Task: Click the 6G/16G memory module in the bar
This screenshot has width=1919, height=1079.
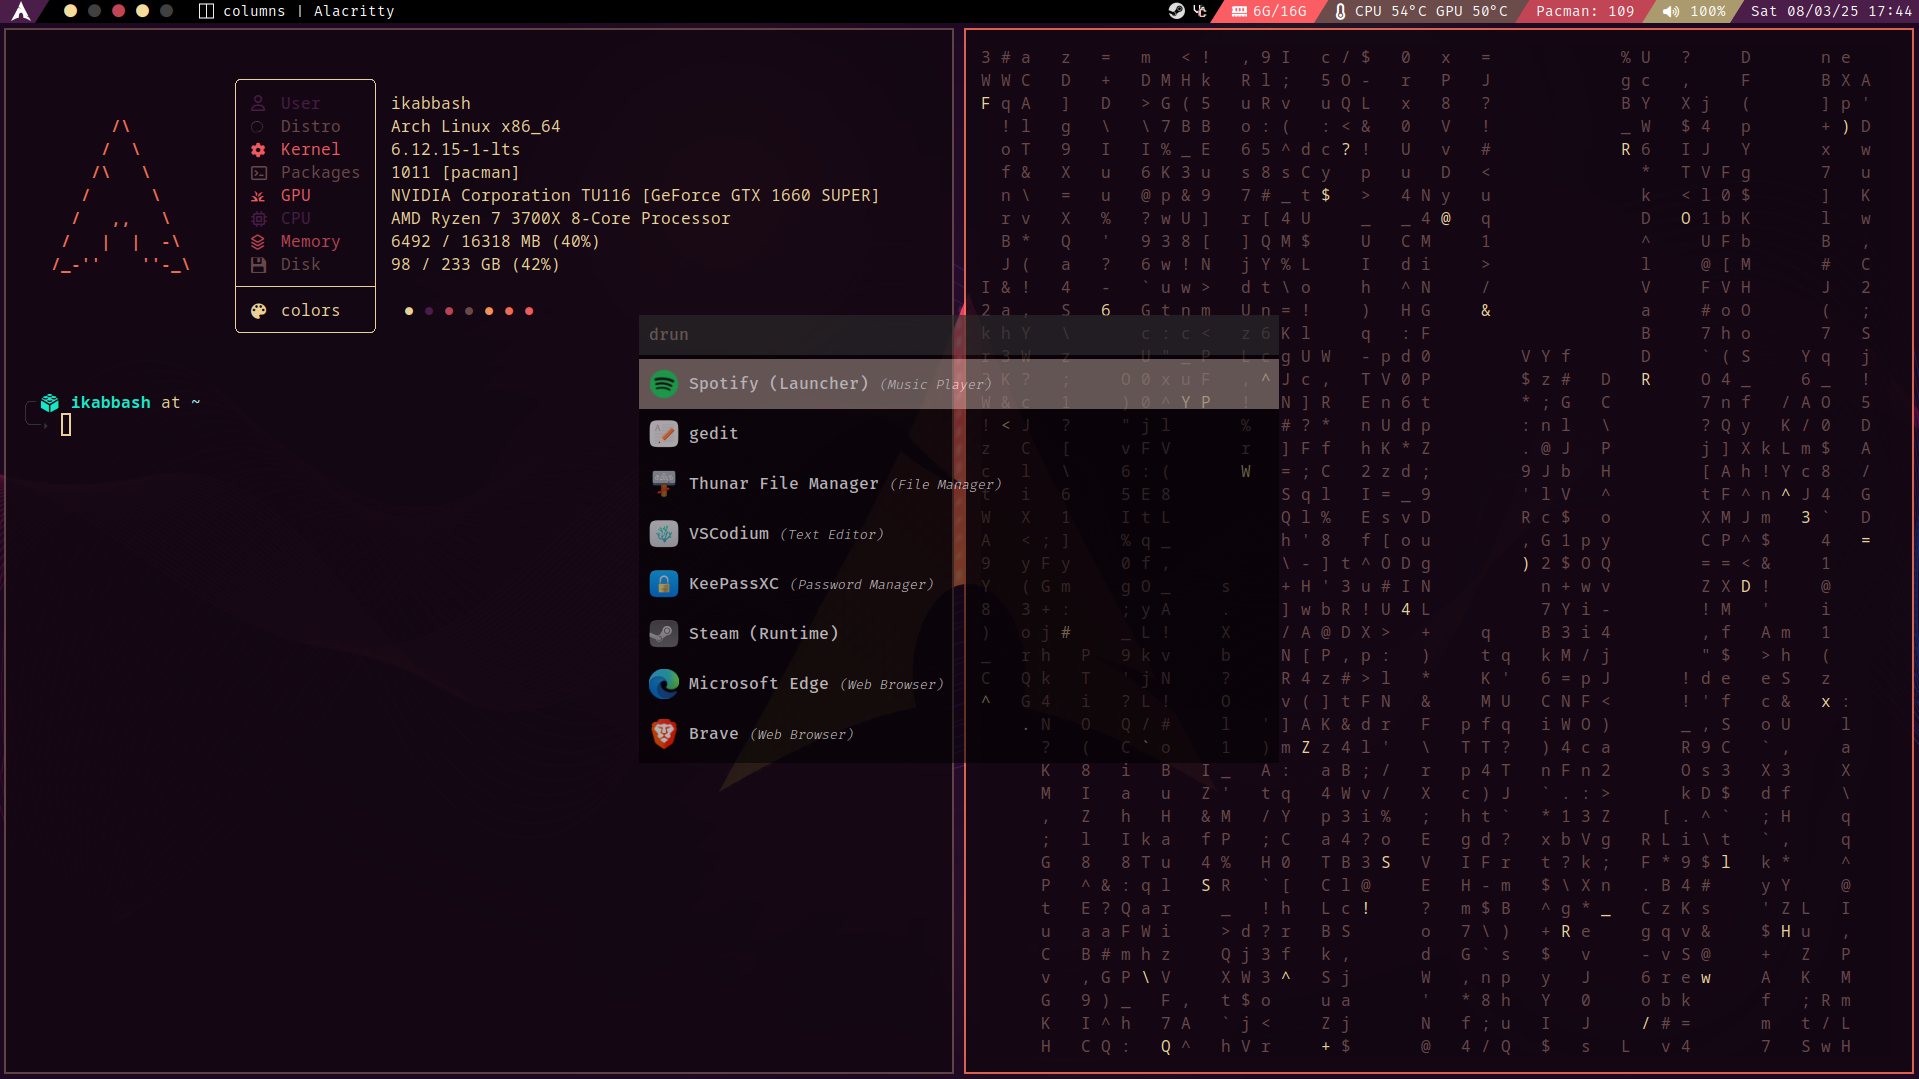Action: 1269,11
